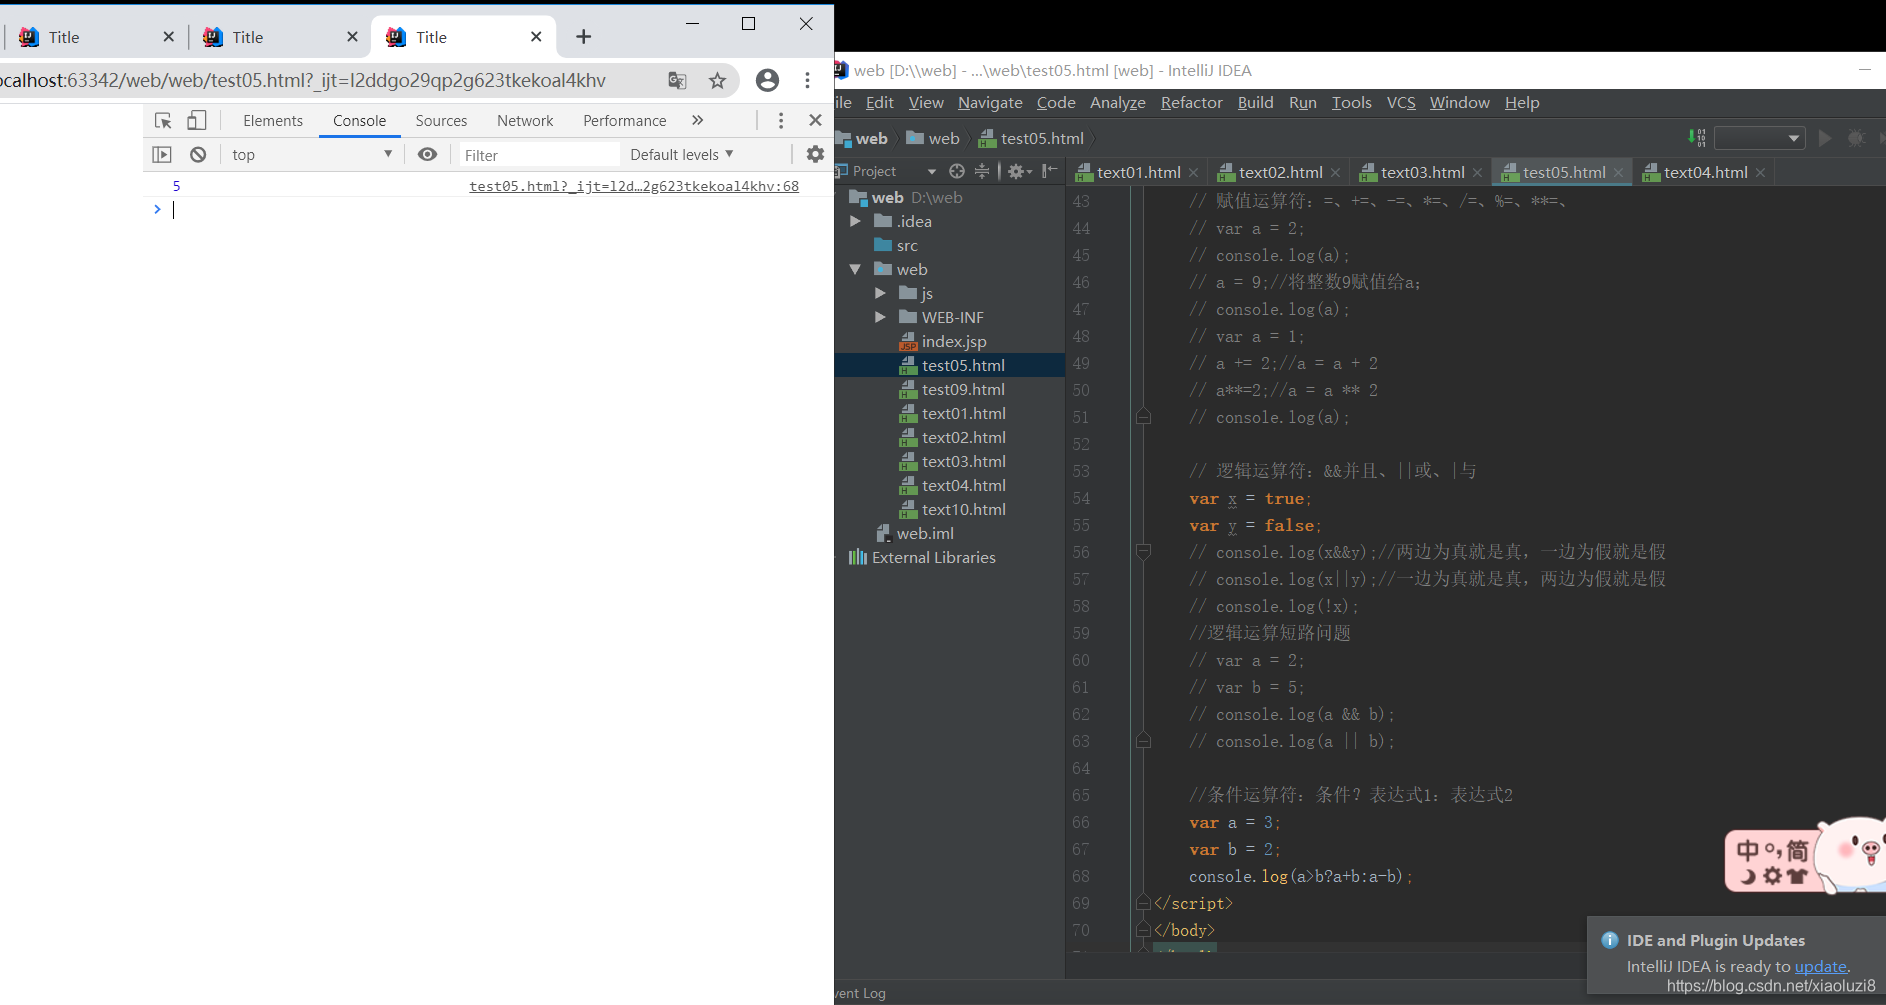Switch to the Performance tab

[624, 120]
